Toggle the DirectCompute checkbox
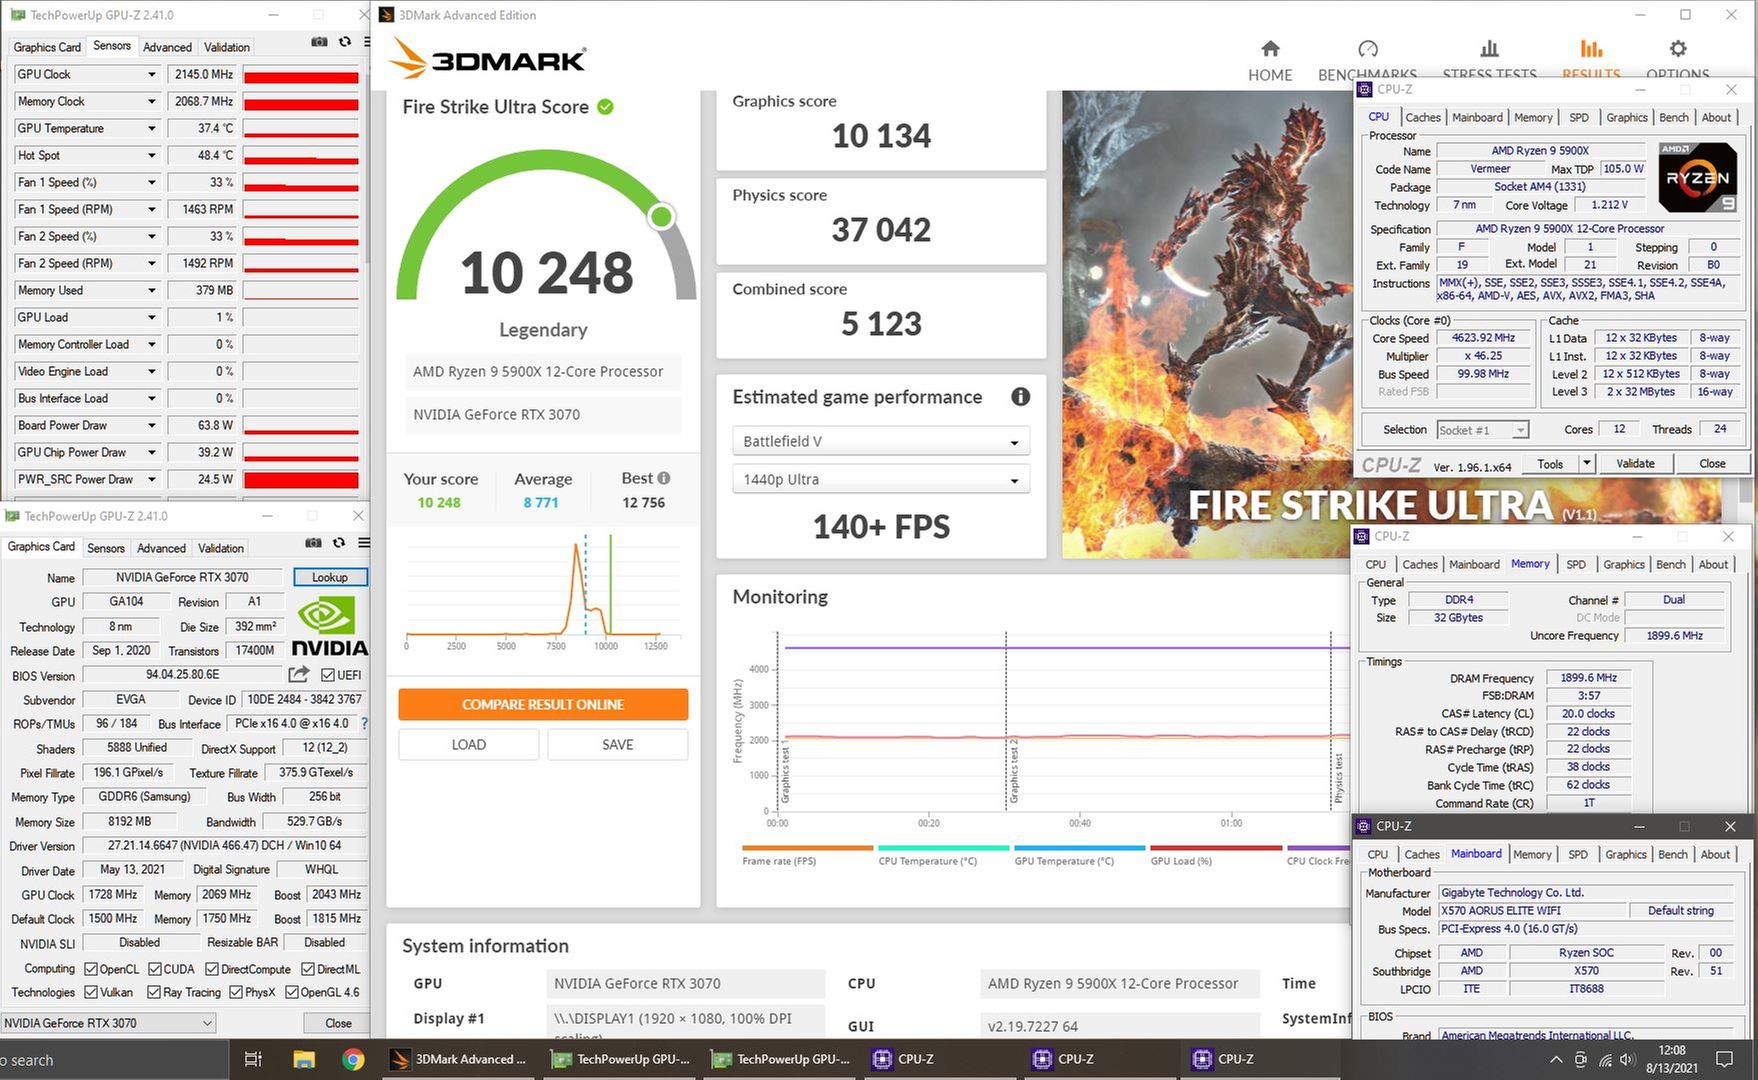This screenshot has height=1080, width=1758. coord(212,969)
